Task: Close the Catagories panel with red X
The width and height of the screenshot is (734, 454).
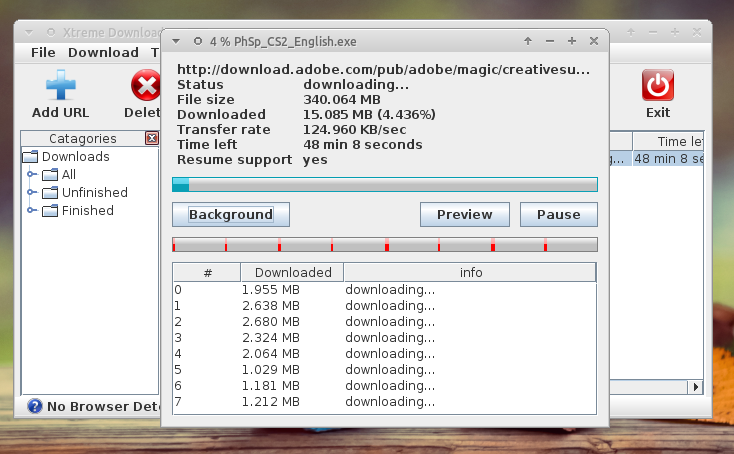Action: (152, 138)
